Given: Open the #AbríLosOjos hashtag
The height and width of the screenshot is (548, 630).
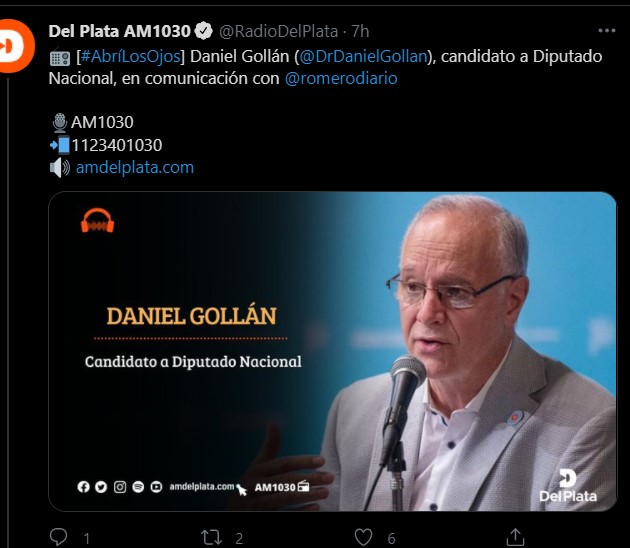Looking at the screenshot, I should (x=131, y=56).
